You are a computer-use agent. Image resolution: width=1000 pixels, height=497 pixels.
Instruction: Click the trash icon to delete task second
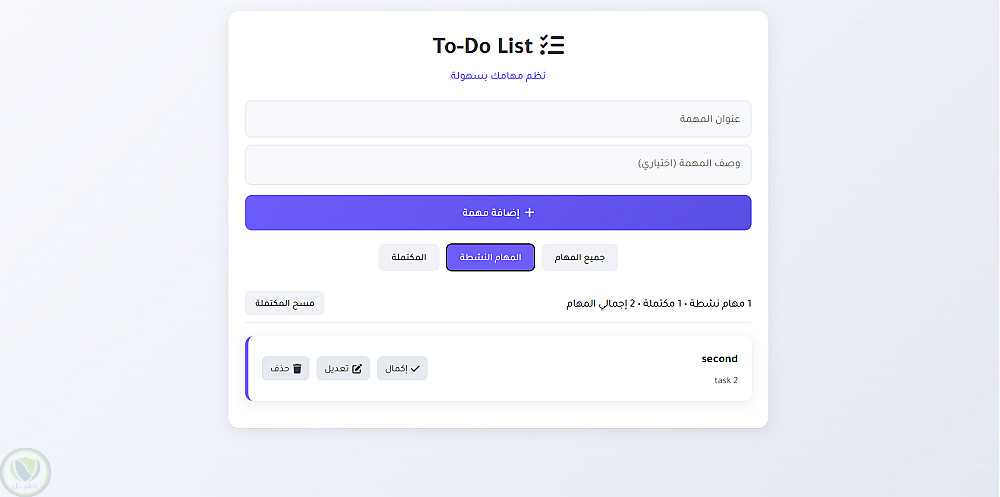pos(297,369)
